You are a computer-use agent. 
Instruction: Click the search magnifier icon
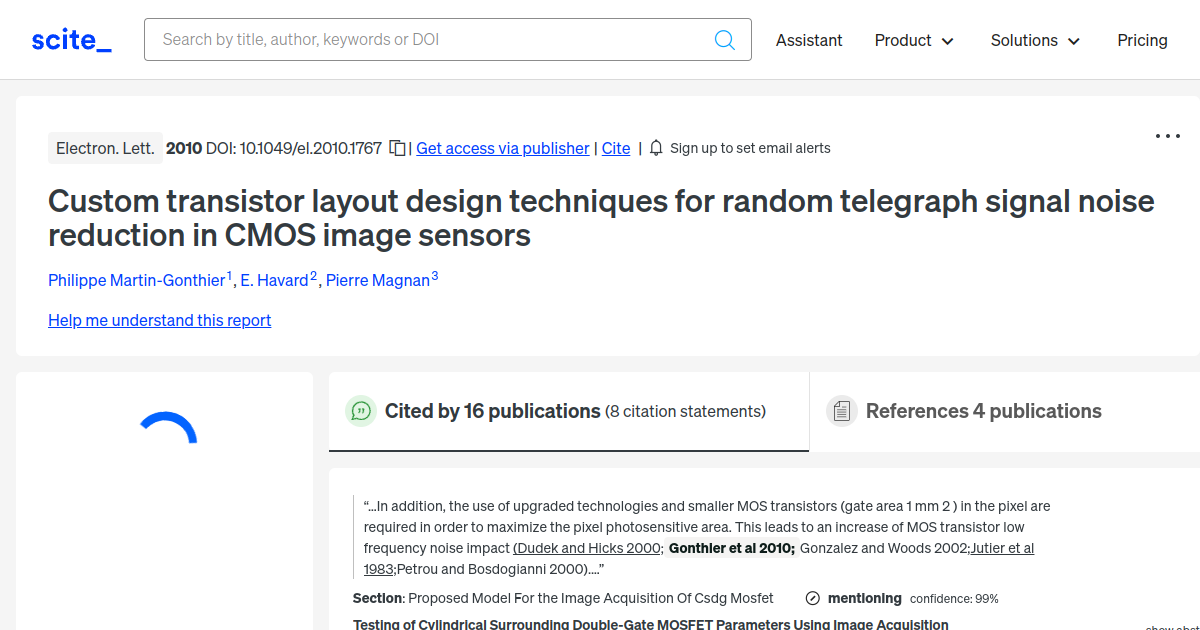(x=724, y=40)
